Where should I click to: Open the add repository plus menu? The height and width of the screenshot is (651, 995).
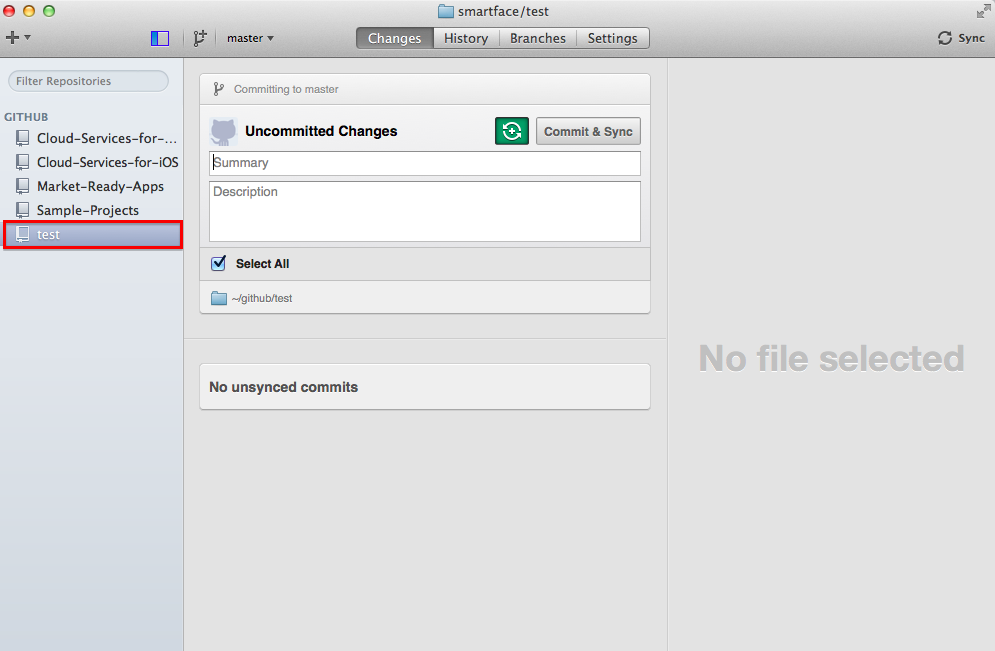coord(18,37)
